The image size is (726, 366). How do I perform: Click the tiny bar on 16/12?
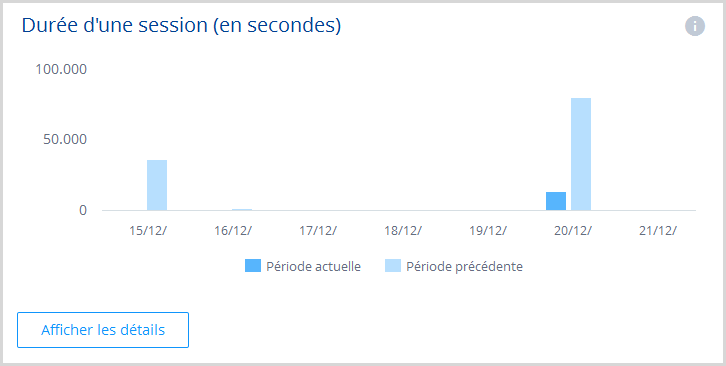pos(242,209)
